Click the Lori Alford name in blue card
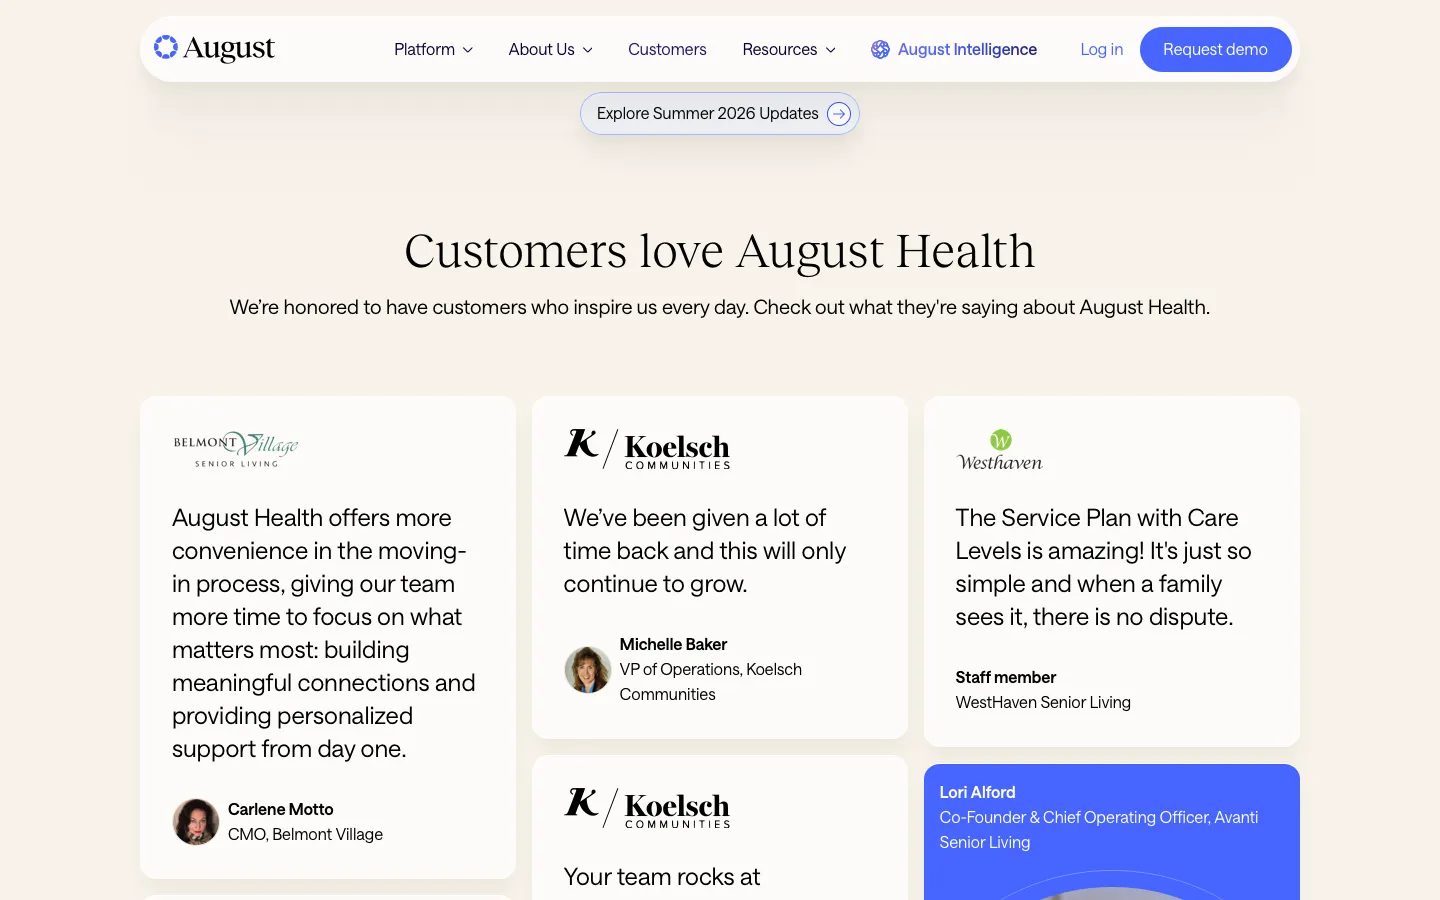 click(x=977, y=792)
